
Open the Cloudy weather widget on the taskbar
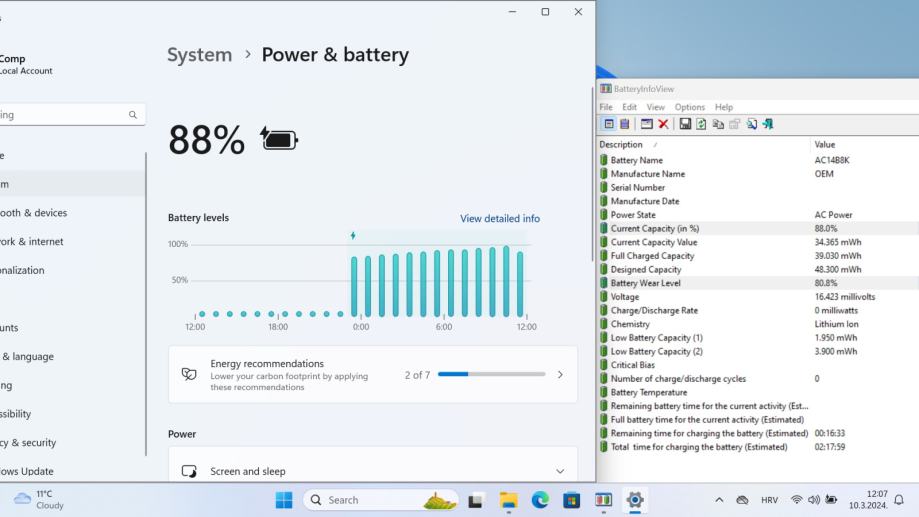(x=39, y=500)
